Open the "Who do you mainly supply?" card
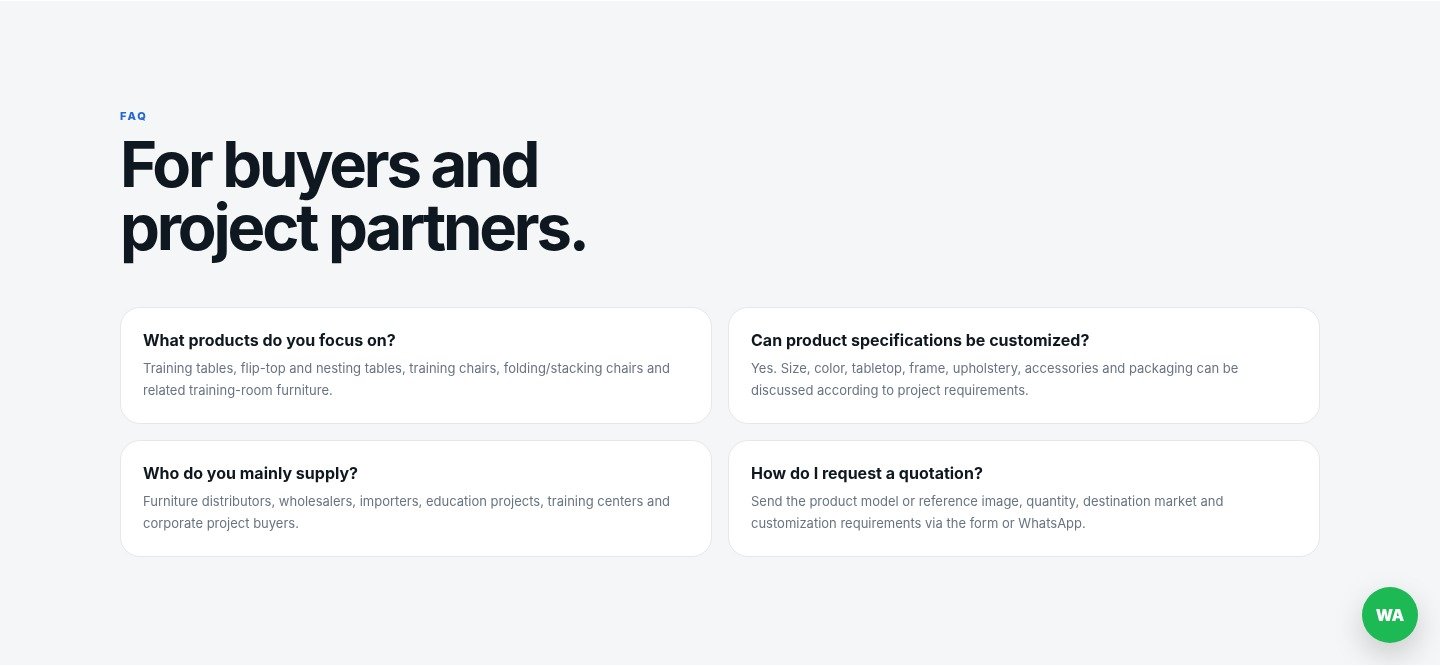 pos(416,498)
